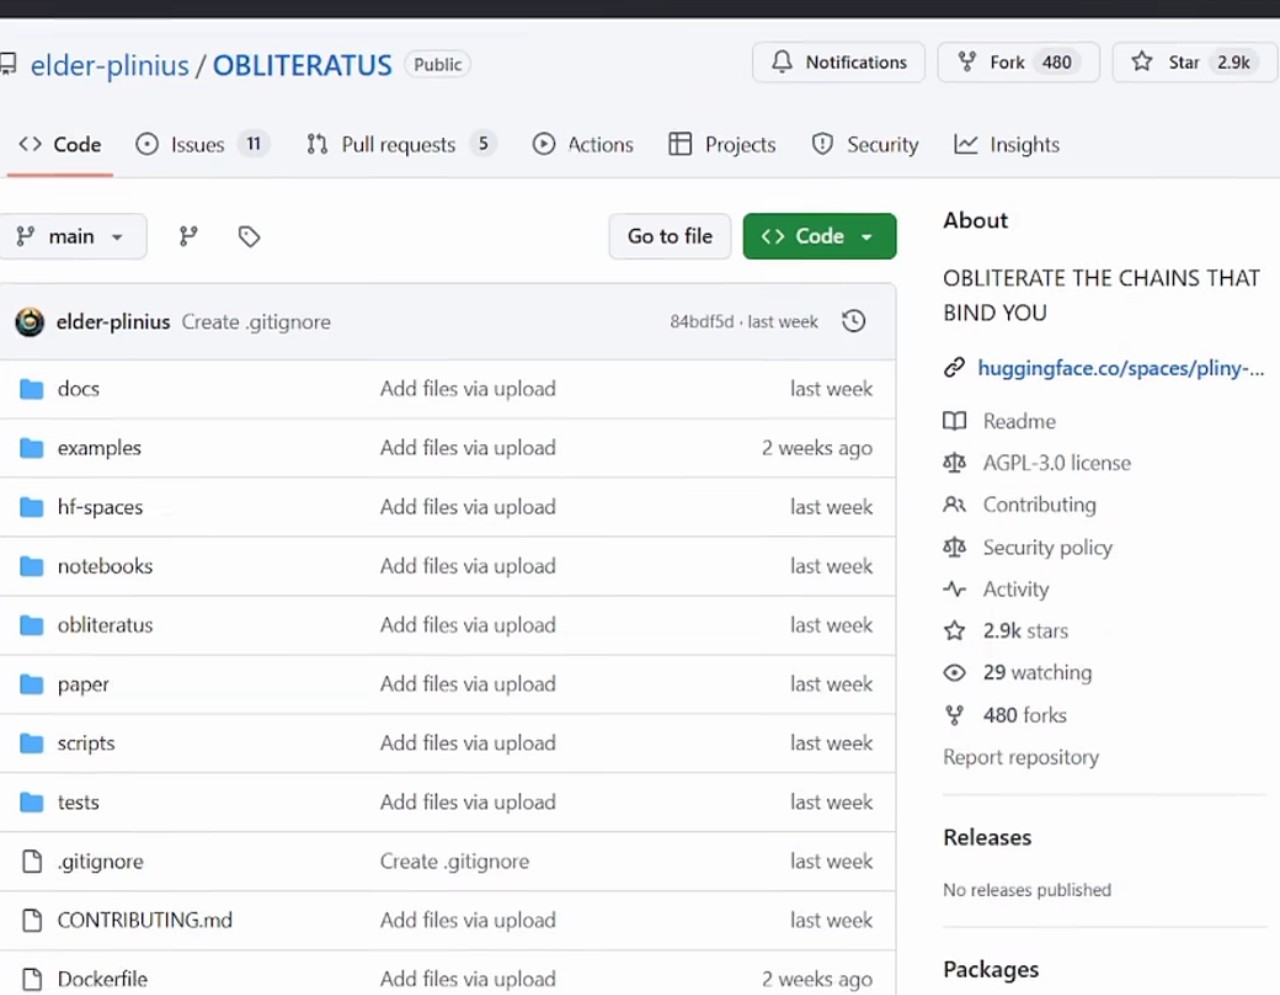Switch to the Issues tab
The width and height of the screenshot is (1280, 995).
coord(197,144)
